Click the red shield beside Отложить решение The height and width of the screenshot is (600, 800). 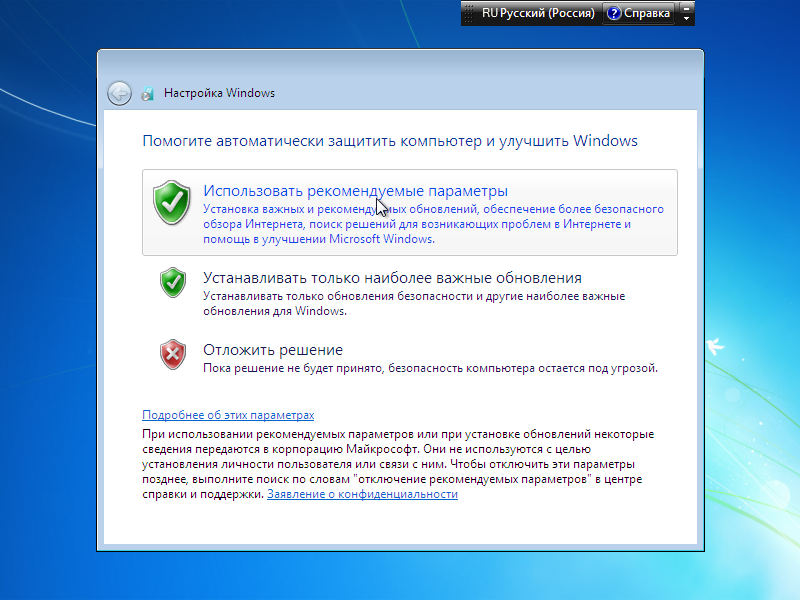[x=173, y=354]
